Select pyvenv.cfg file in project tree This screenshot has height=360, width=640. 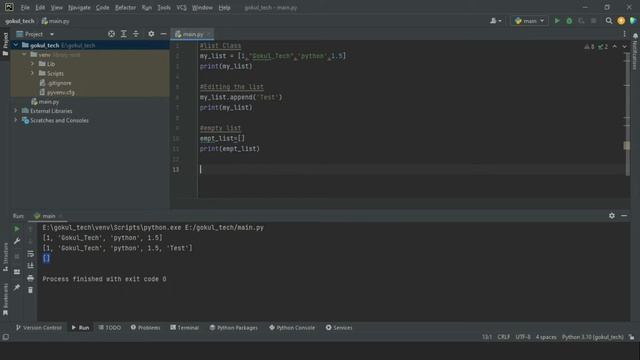coord(57,92)
